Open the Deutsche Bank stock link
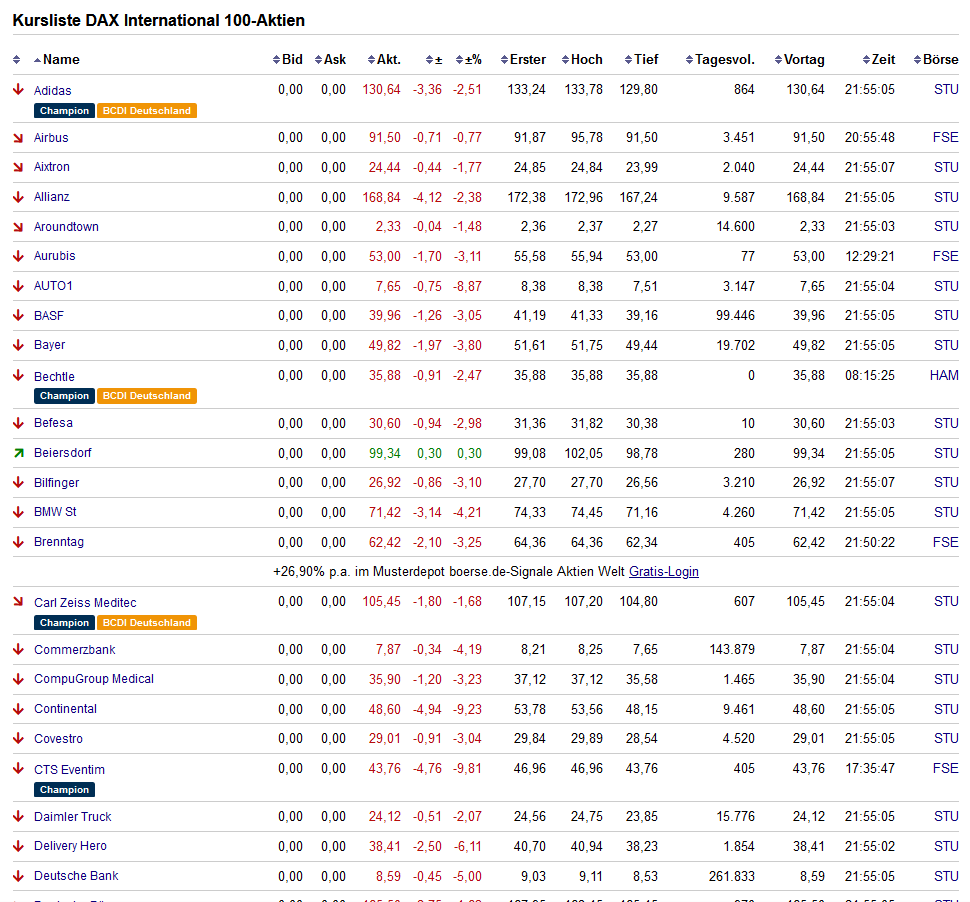The height and width of the screenshot is (902, 970). (76, 876)
